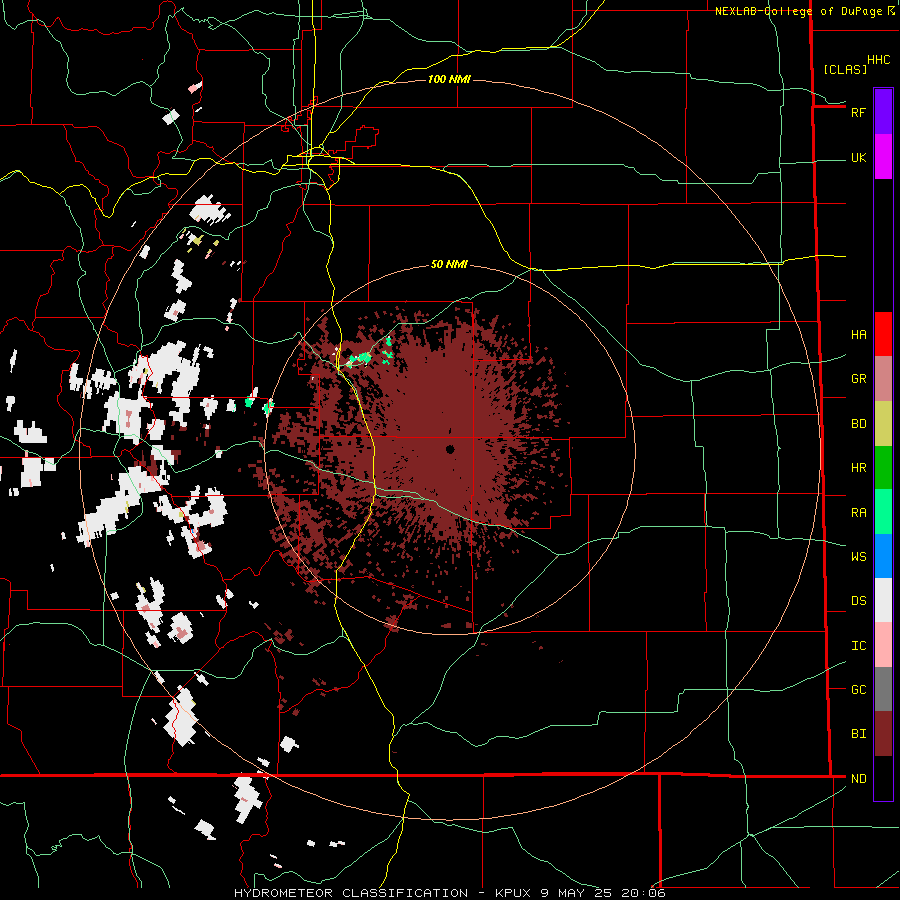Click the HR legend label
The image size is (900, 900).
point(858,467)
